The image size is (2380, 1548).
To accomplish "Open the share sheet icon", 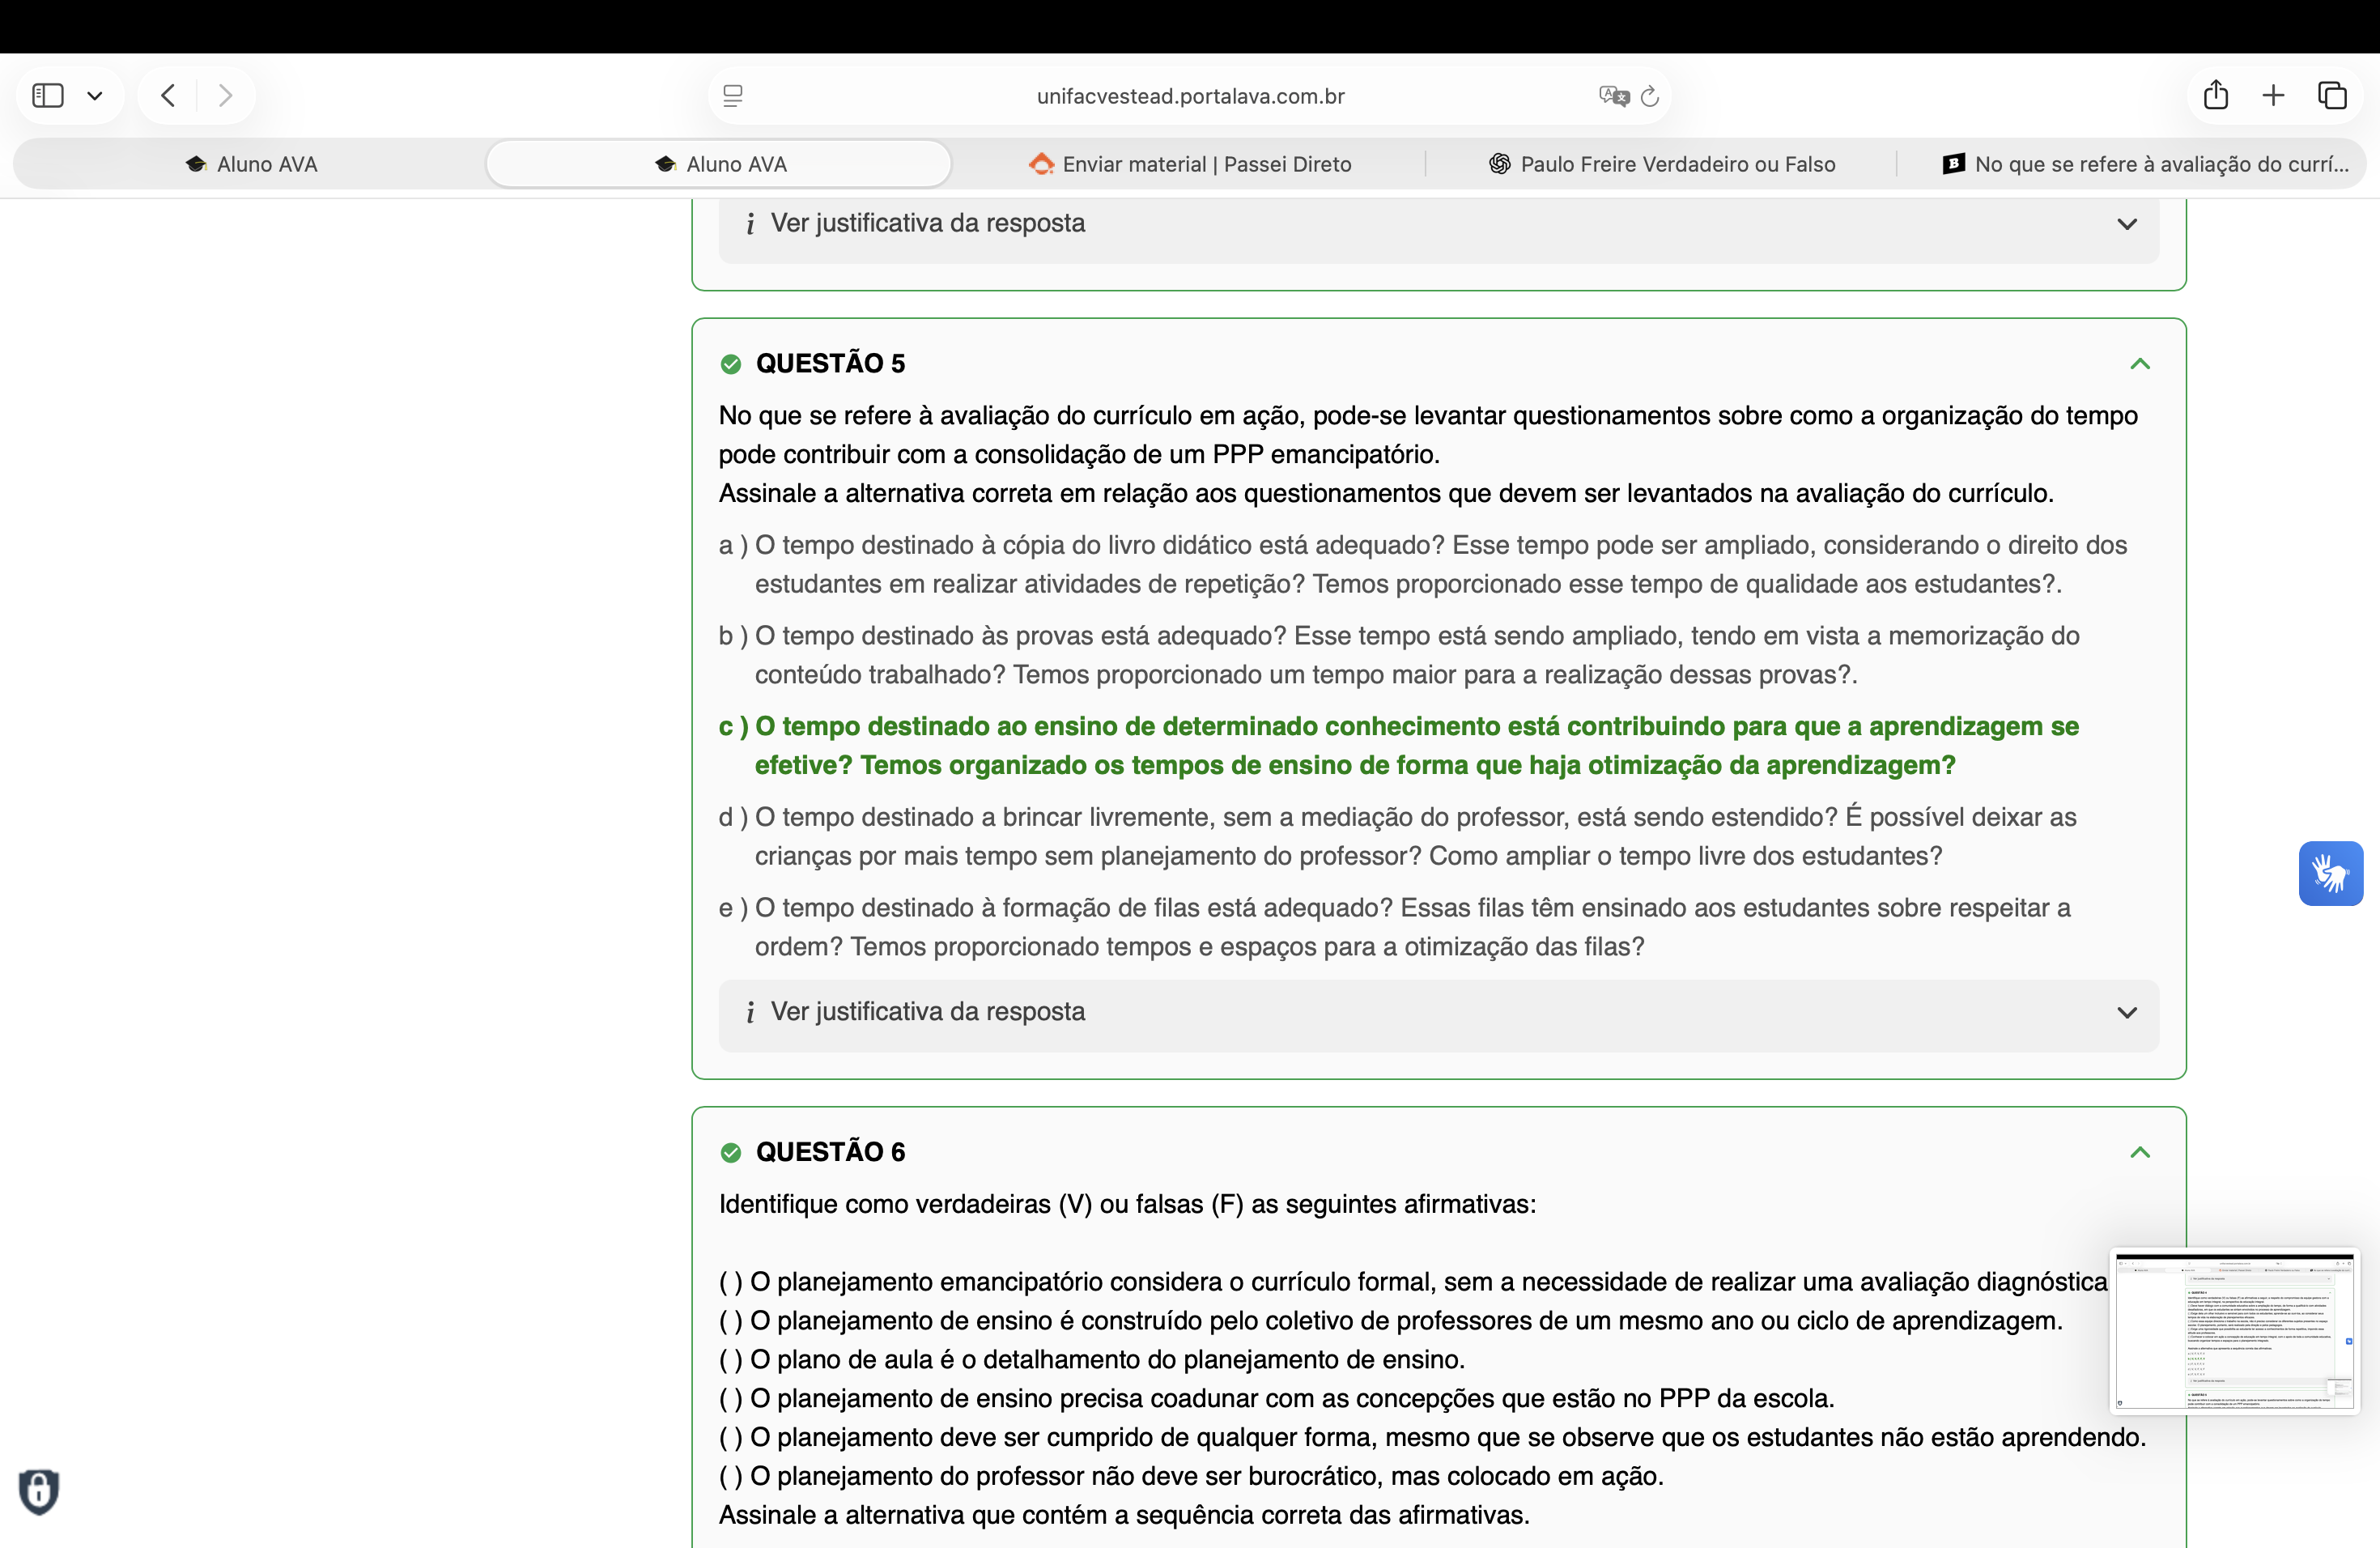I will 2216,95.
